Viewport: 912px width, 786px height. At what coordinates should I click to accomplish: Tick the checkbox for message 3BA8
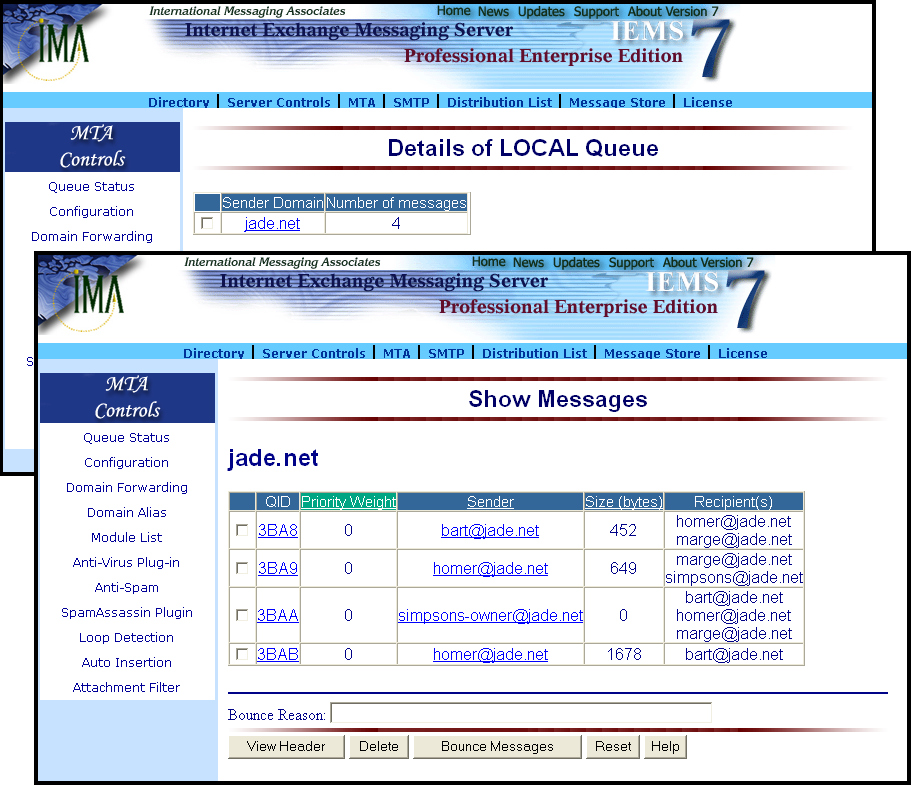coord(242,530)
